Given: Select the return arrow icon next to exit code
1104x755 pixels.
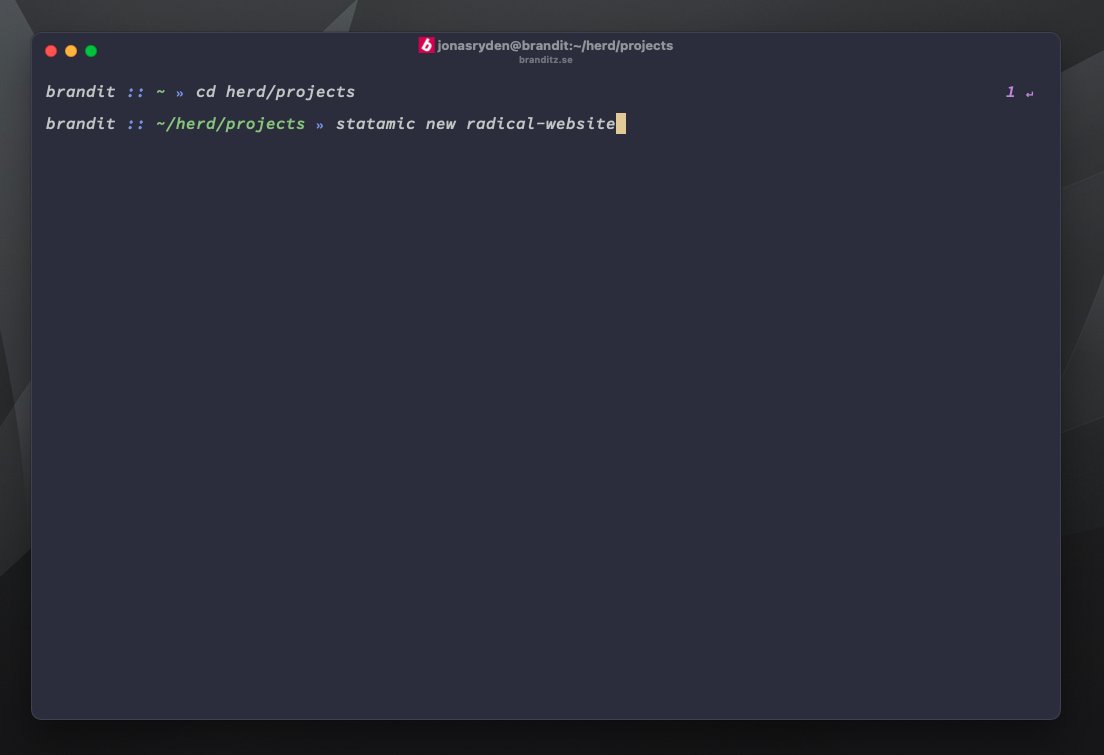Looking at the screenshot, I should (1028, 91).
